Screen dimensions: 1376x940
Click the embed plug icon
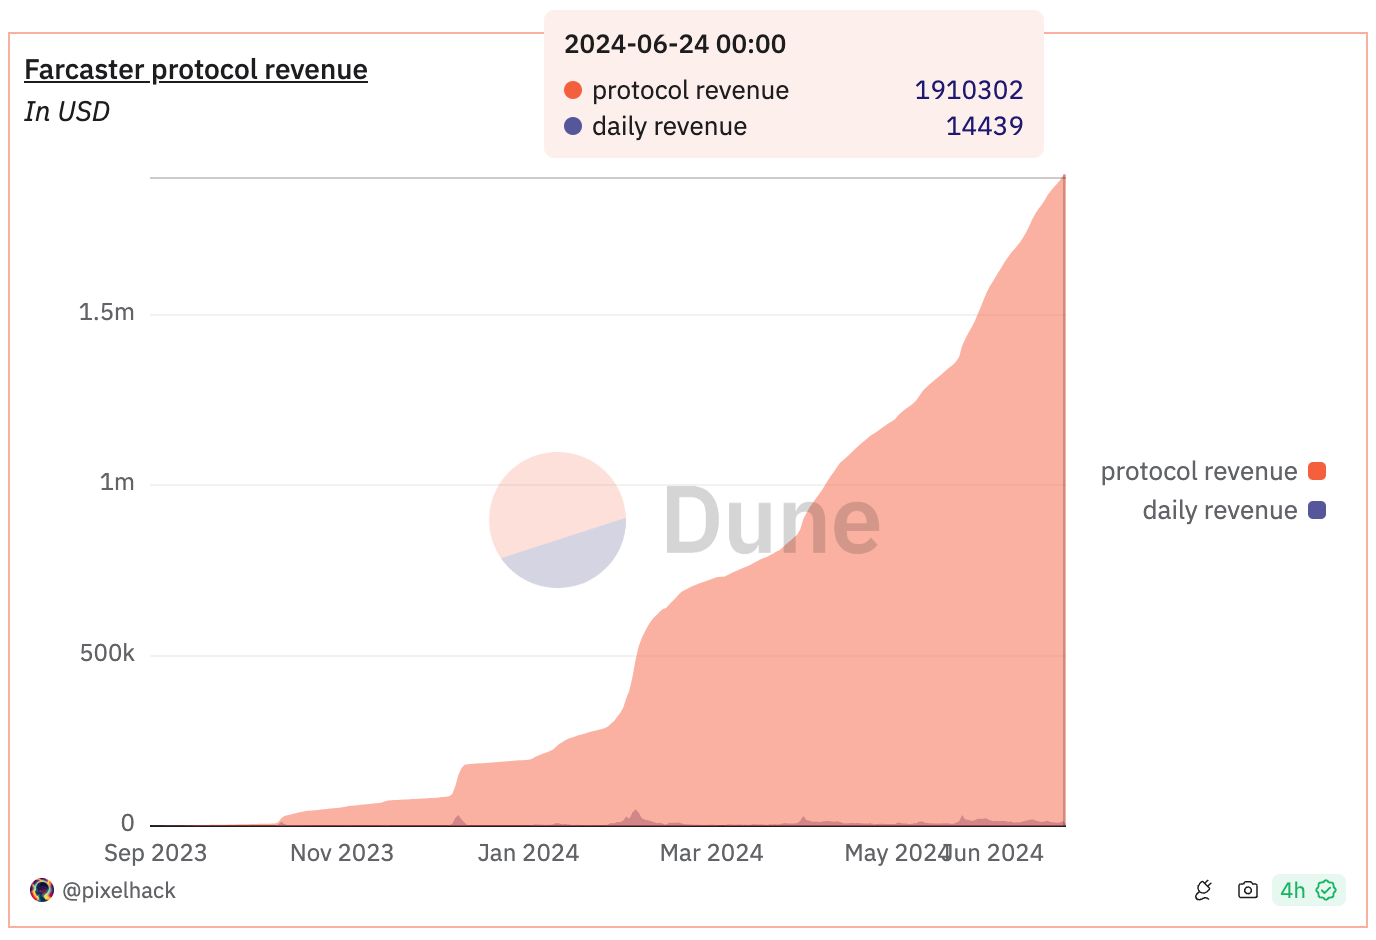coord(1202,889)
